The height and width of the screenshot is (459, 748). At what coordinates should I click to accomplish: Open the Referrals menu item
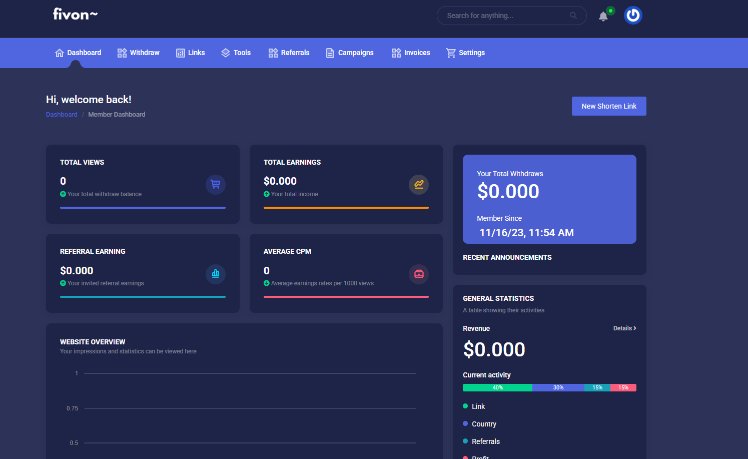pyautogui.click(x=289, y=53)
